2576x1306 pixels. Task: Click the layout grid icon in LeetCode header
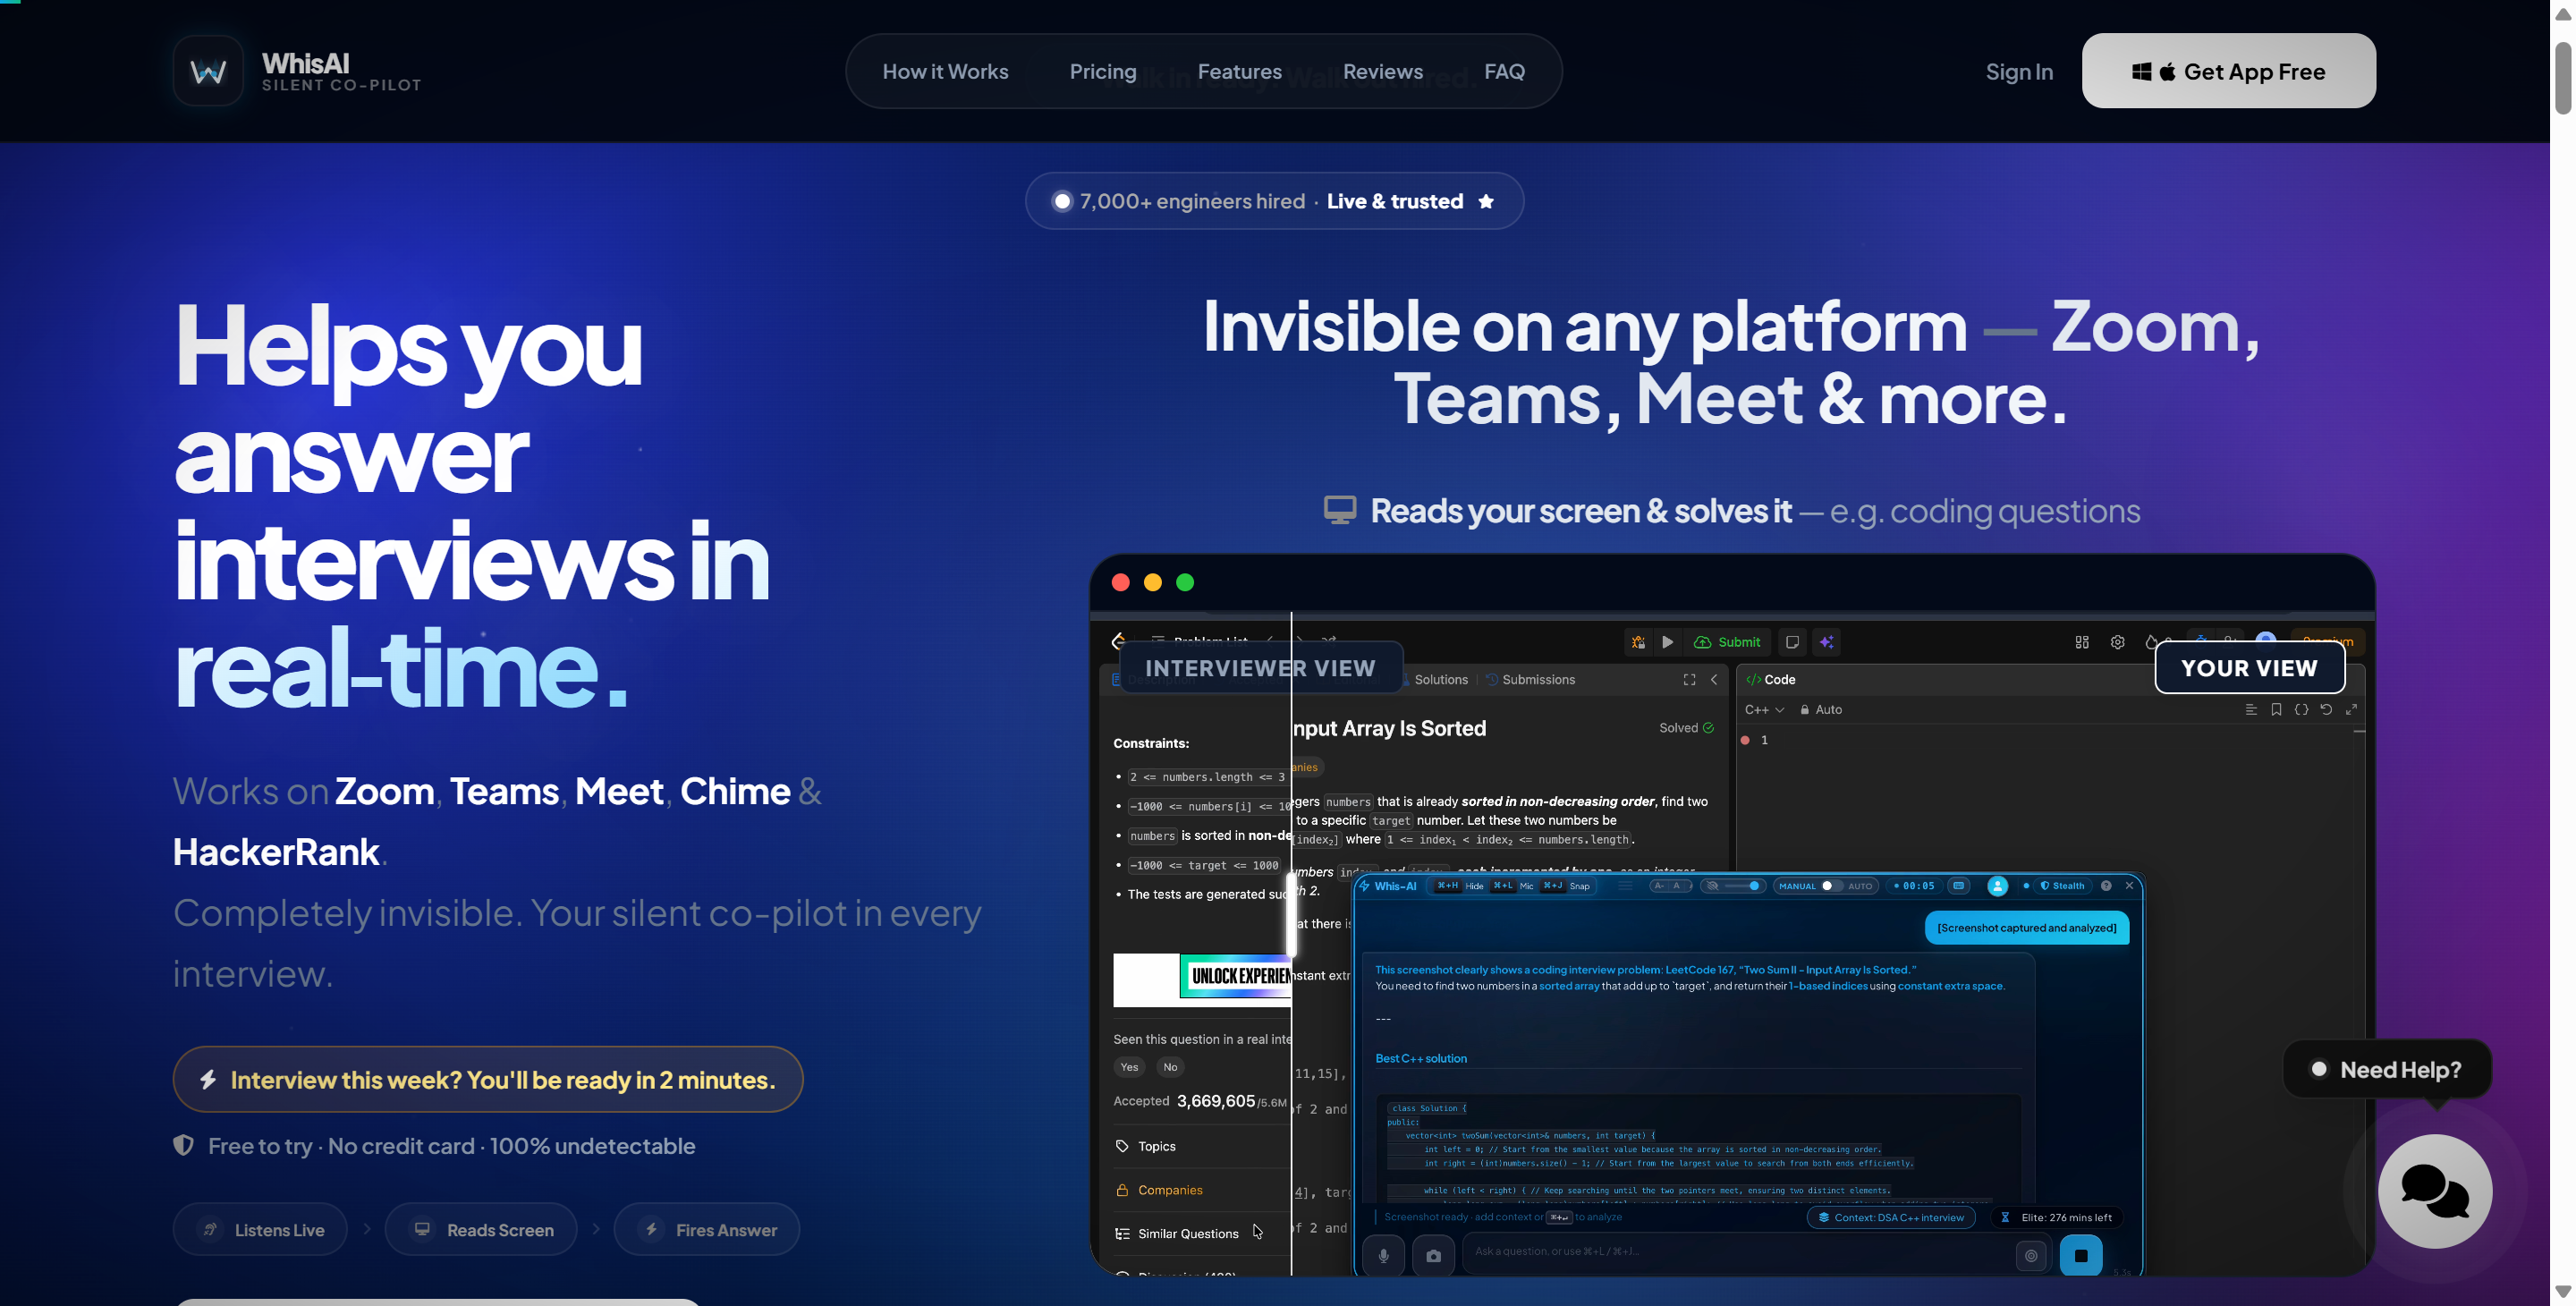click(2082, 642)
